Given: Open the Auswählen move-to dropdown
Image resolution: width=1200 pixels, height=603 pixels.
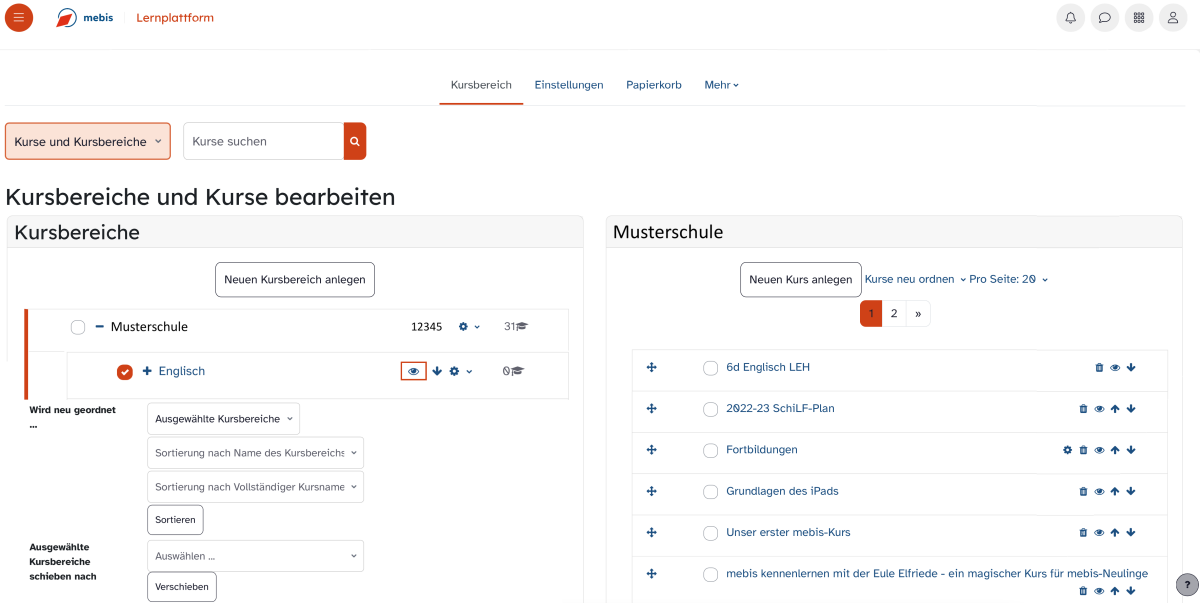Looking at the screenshot, I should coord(255,556).
